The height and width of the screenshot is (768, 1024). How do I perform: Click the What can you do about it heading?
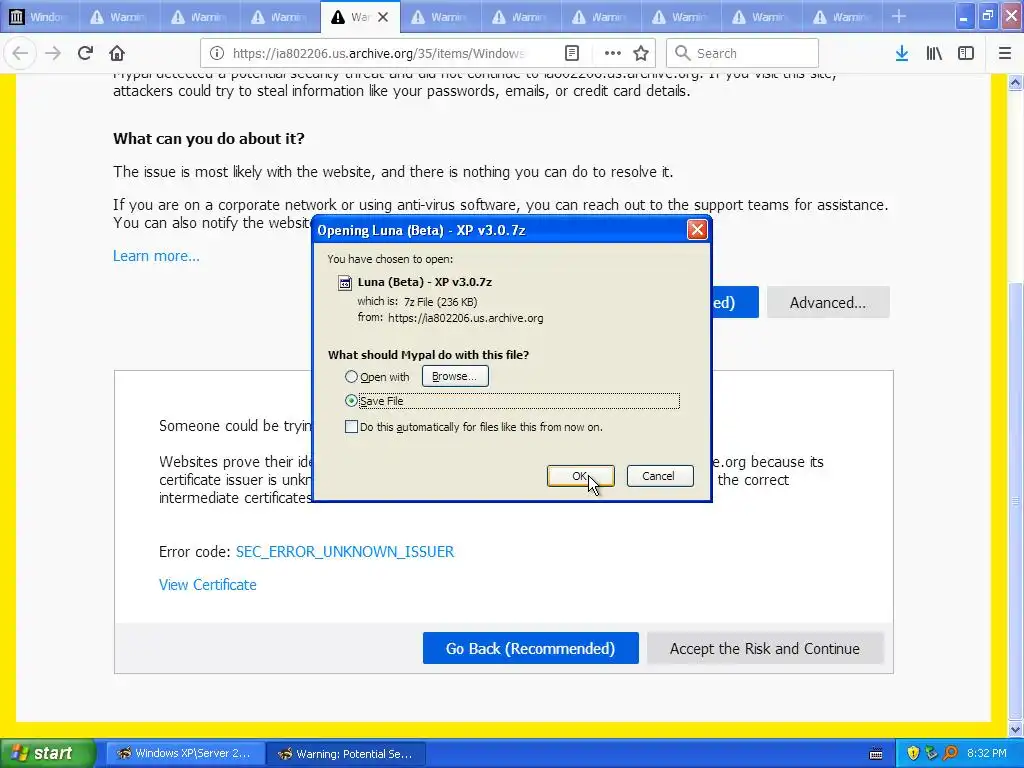[x=209, y=139]
